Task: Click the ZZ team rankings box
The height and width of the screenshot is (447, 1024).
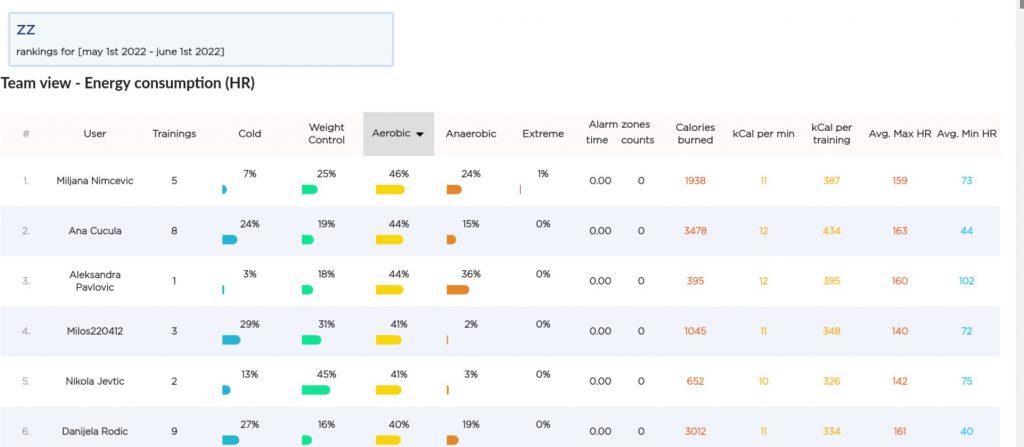Action: pos(200,39)
